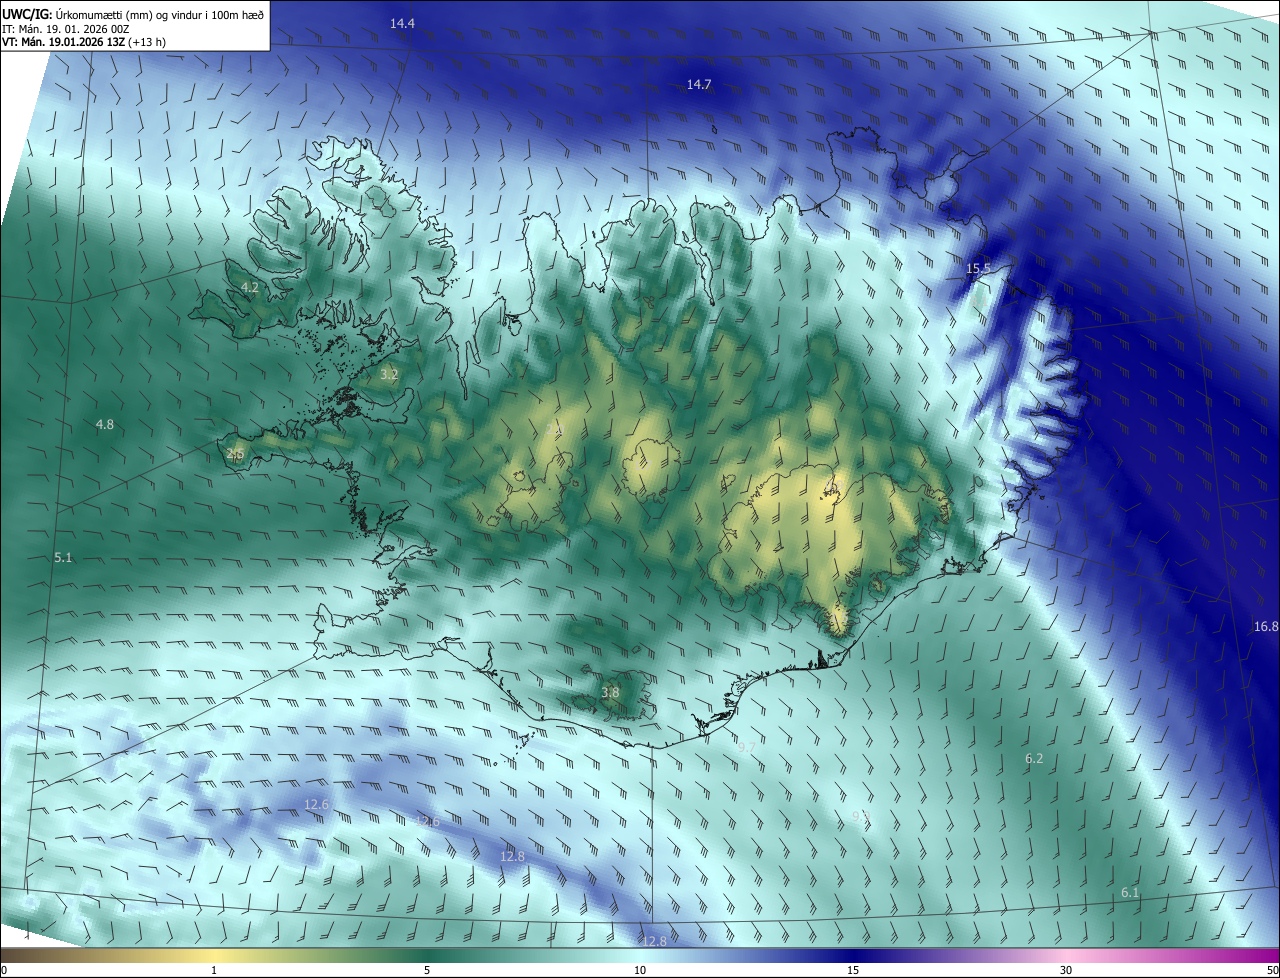
Task: Click the map value label 2.6
Action: pyautogui.click(x=235, y=454)
